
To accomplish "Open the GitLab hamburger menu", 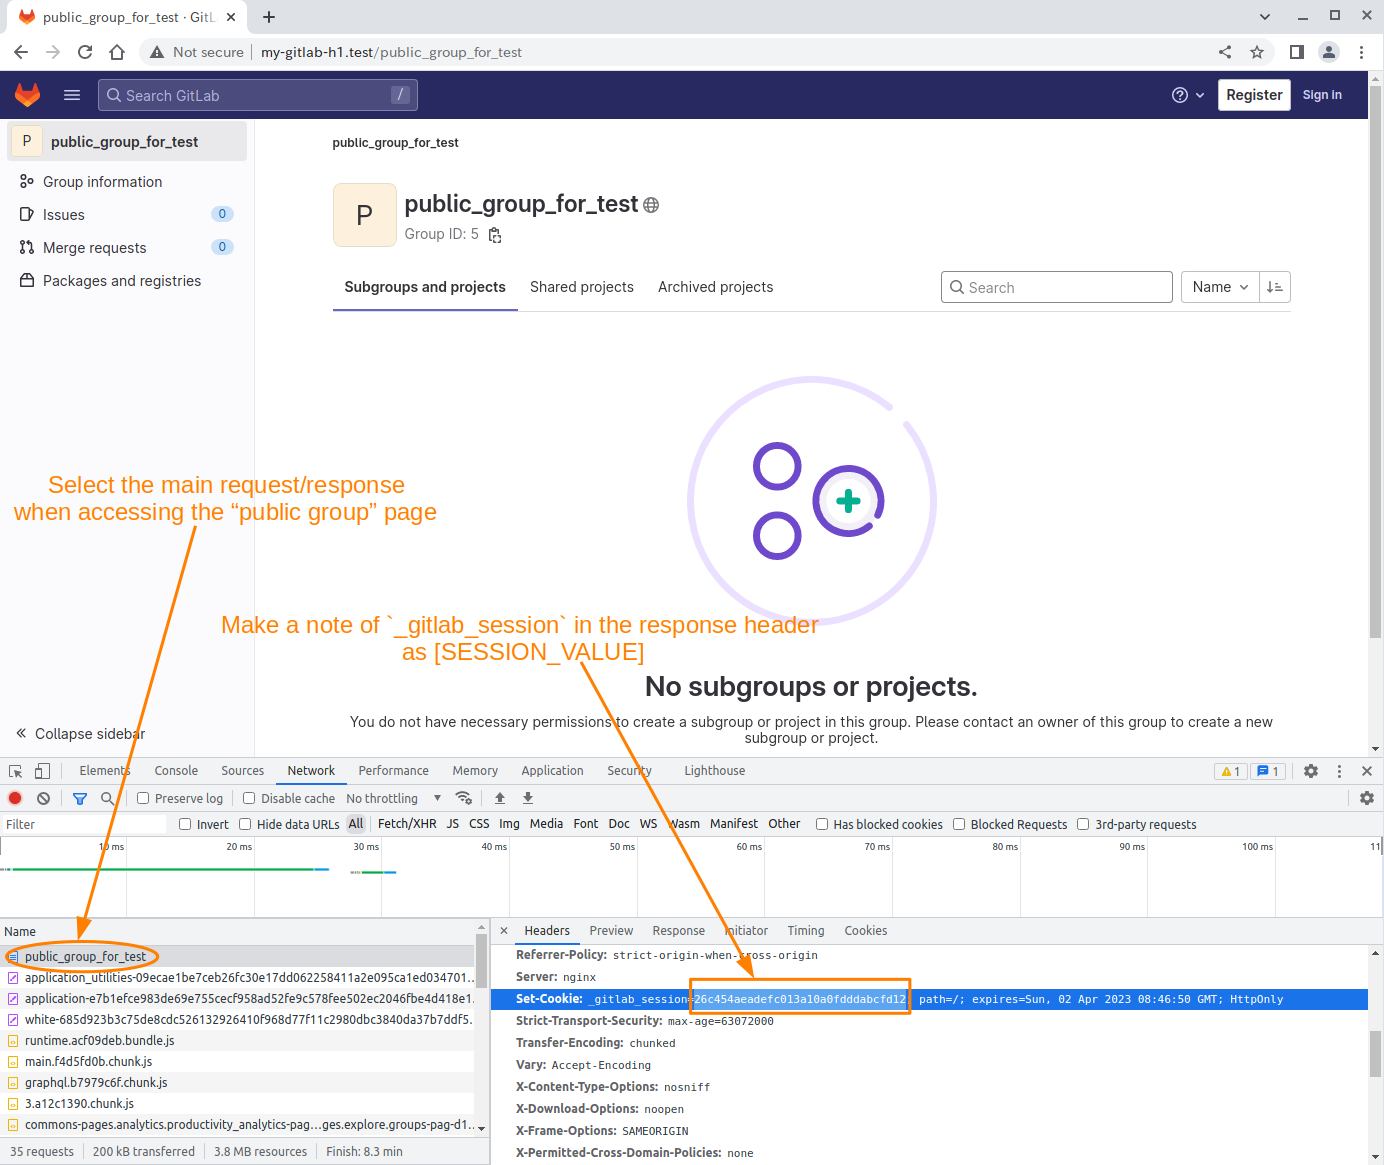I will pyautogui.click(x=72, y=95).
